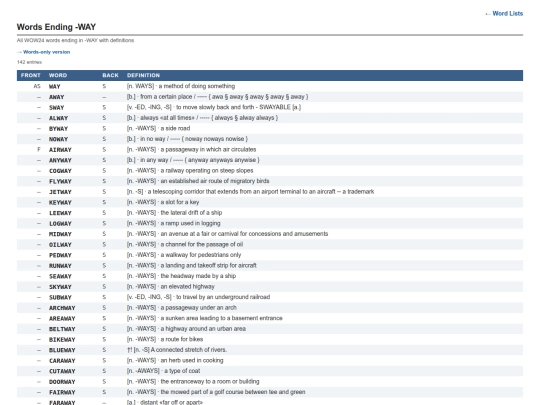Image resolution: width=540 pixels, height=405 pixels.
Task: Select the word LEEWAY
Action: tap(60, 213)
